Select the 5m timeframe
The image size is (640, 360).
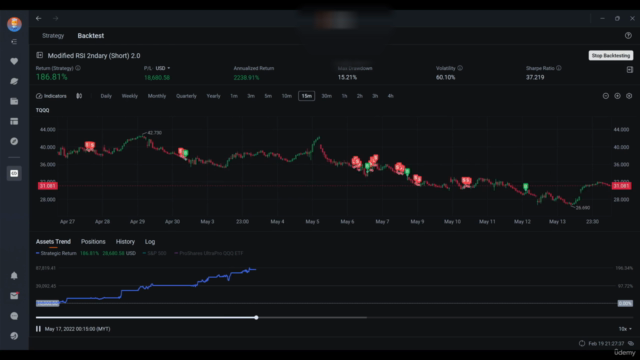(x=268, y=96)
